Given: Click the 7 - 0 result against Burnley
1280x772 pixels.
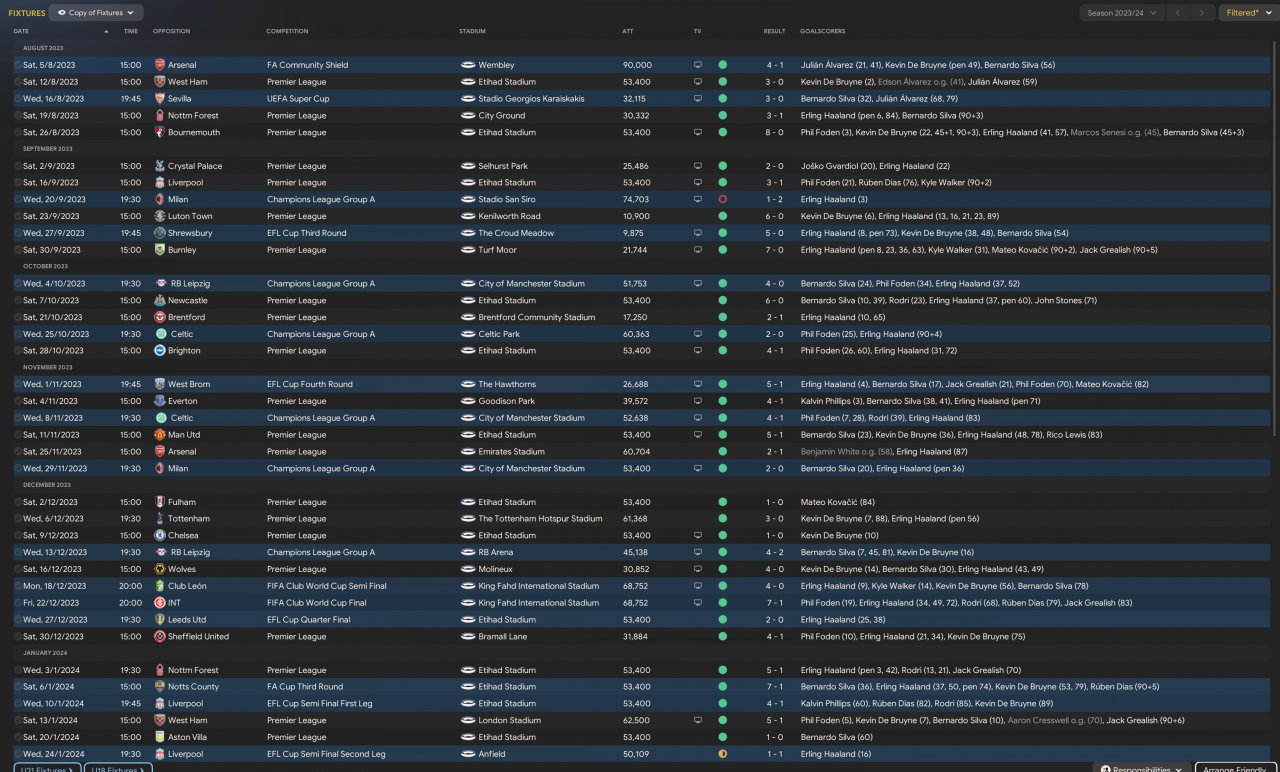Looking at the screenshot, I should [774, 250].
